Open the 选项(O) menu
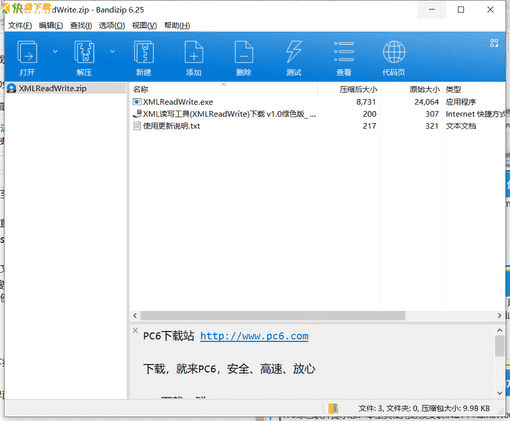The image size is (510, 421). click(x=112, y=25)
